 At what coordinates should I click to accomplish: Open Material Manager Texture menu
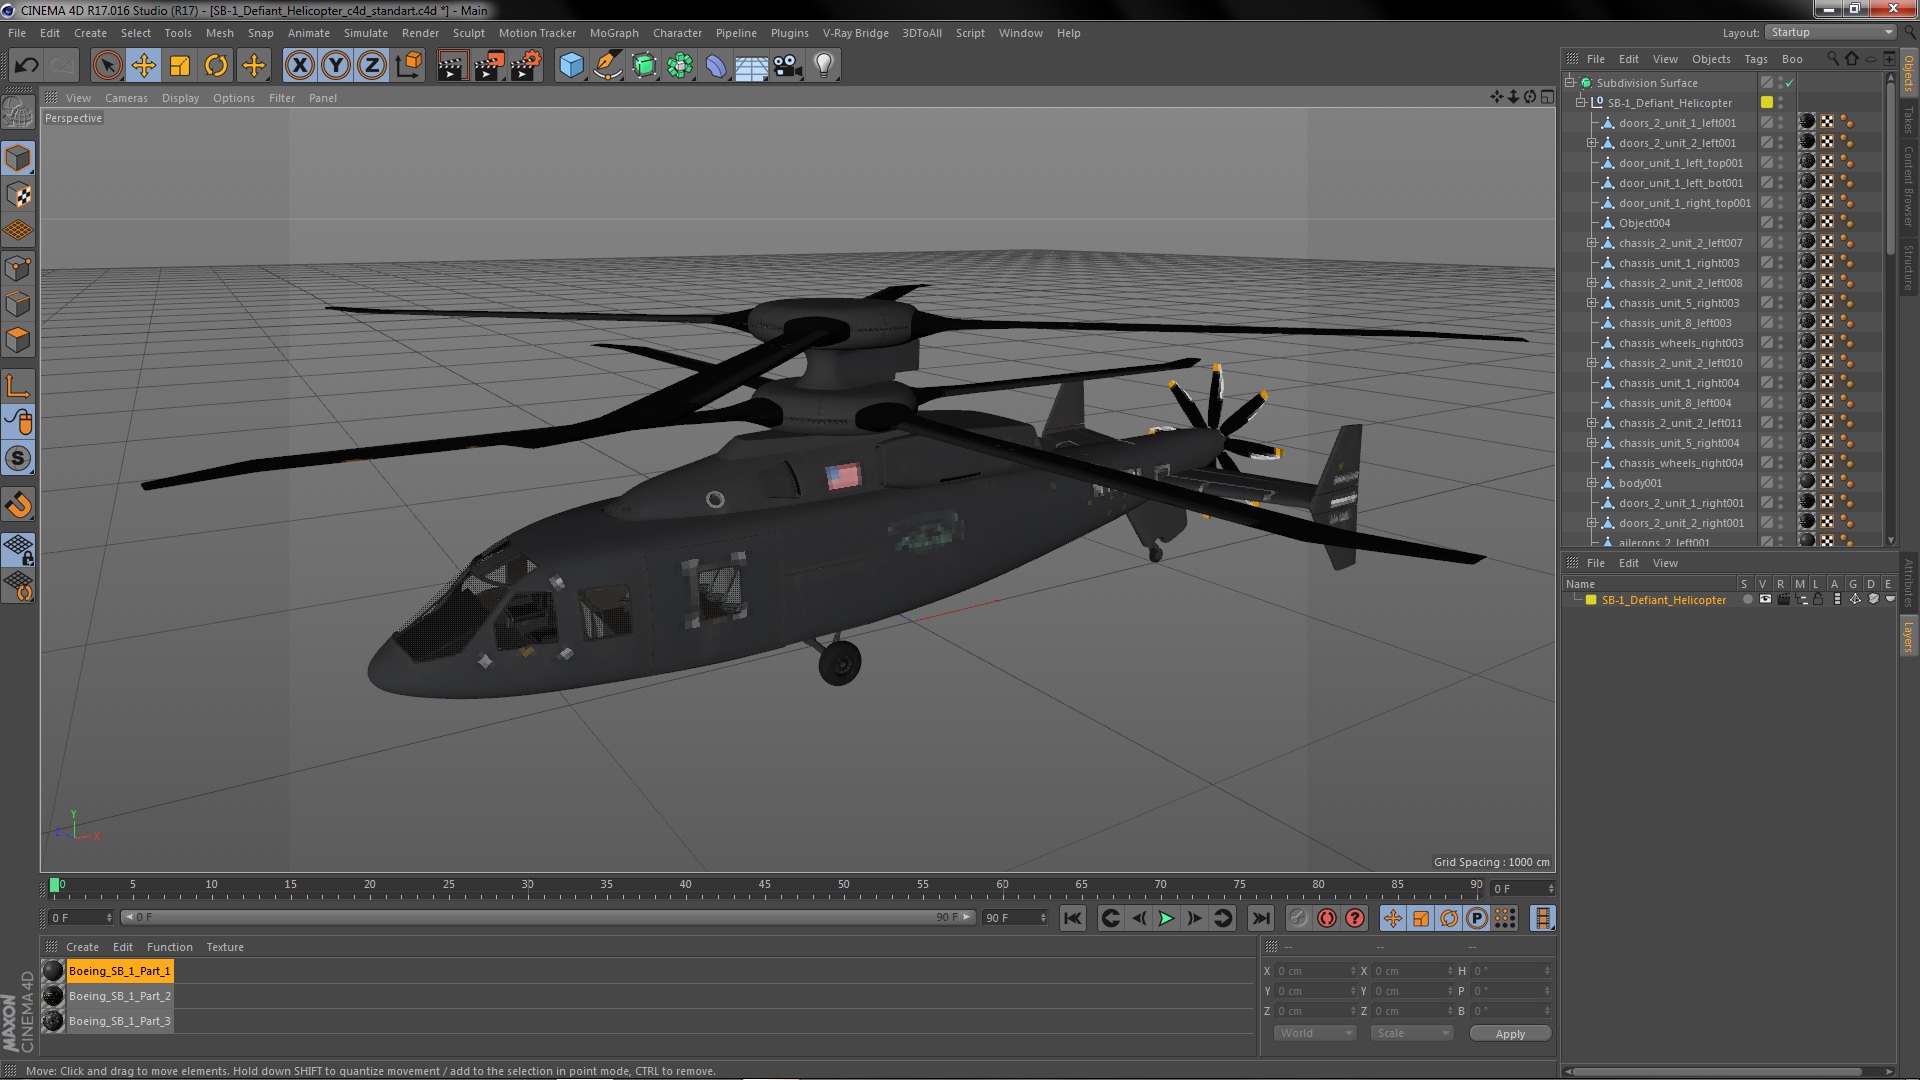[x=224, y=947]
